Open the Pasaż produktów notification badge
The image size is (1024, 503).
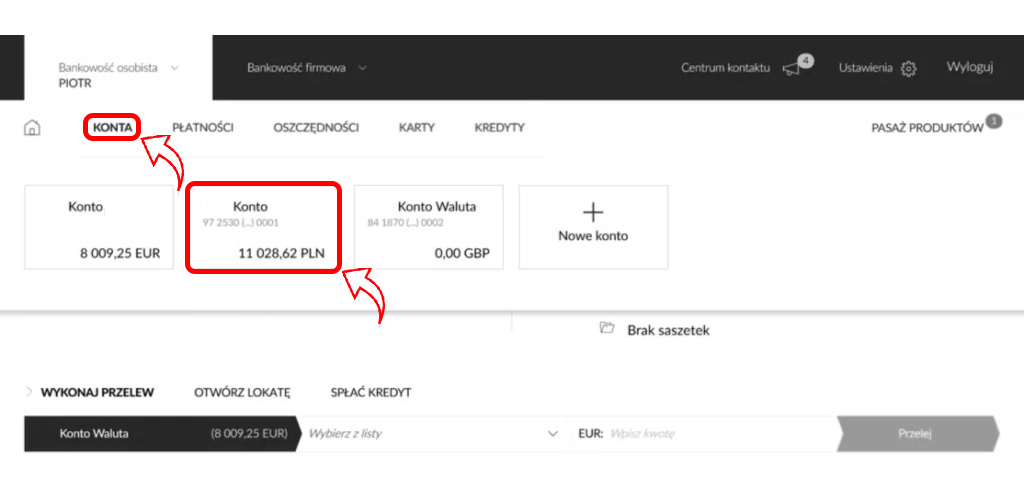pyautogui.click(x=993, y=121)
